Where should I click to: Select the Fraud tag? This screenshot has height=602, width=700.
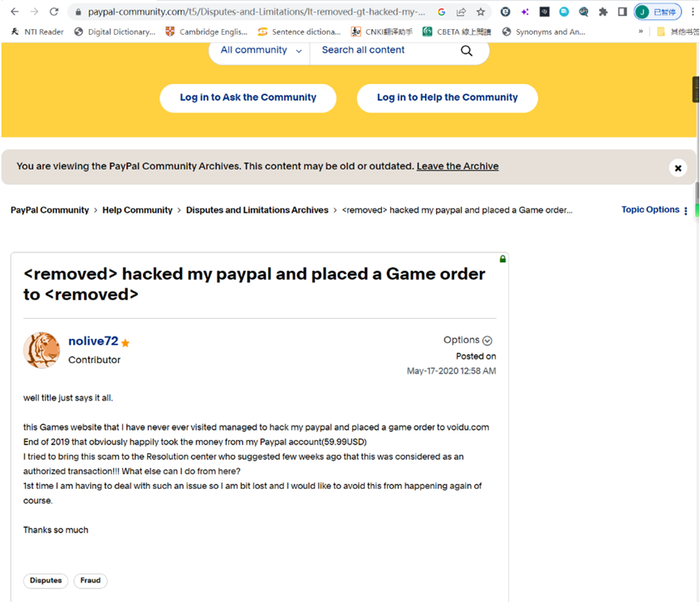pyautogui.click(x=90, y=580)
